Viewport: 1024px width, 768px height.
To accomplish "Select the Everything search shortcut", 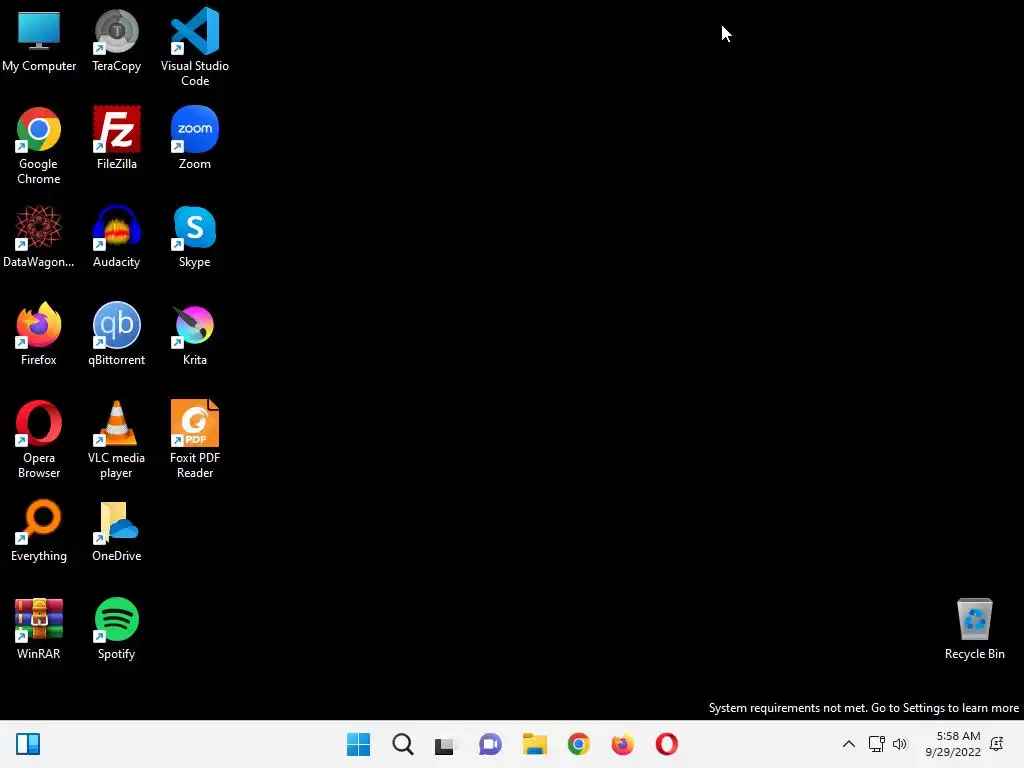I will (39, 531).
